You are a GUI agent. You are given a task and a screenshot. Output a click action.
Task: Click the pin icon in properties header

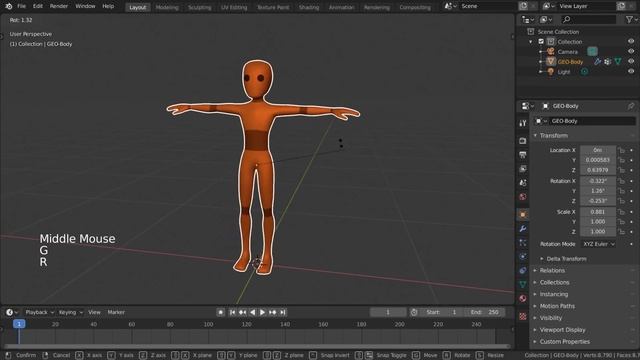pyautogui.click(x=631, y=106)
